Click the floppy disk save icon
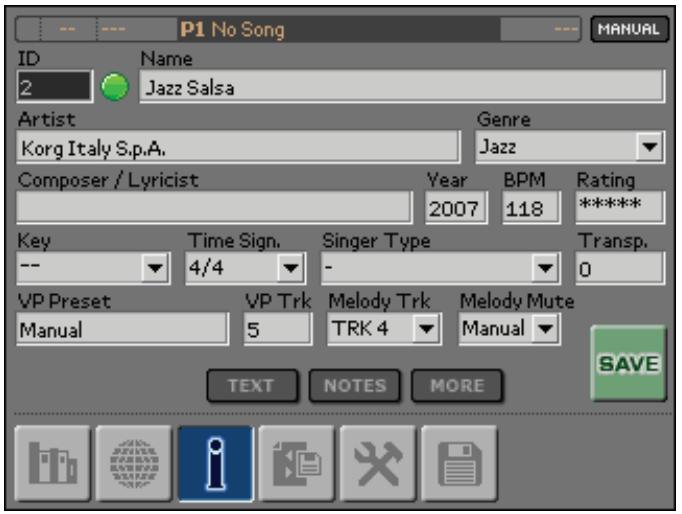This screenshot has width=682, height=514. pyautogui.click(x=459, y=463)
